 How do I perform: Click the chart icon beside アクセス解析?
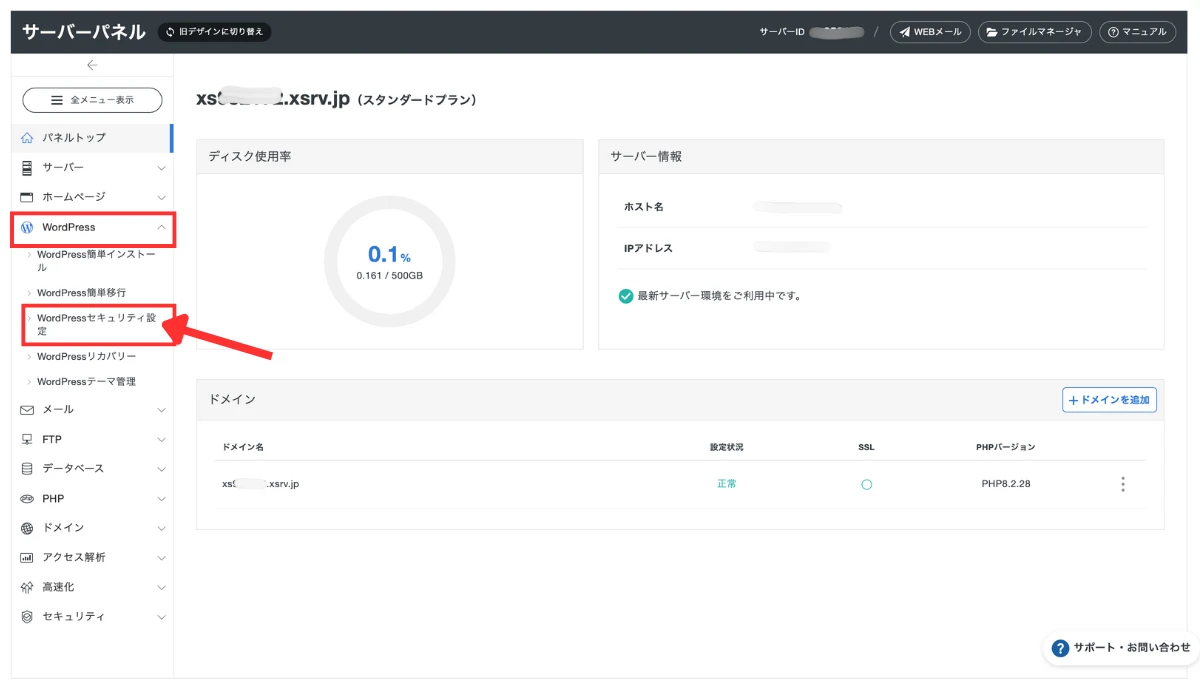click(27, 557)
